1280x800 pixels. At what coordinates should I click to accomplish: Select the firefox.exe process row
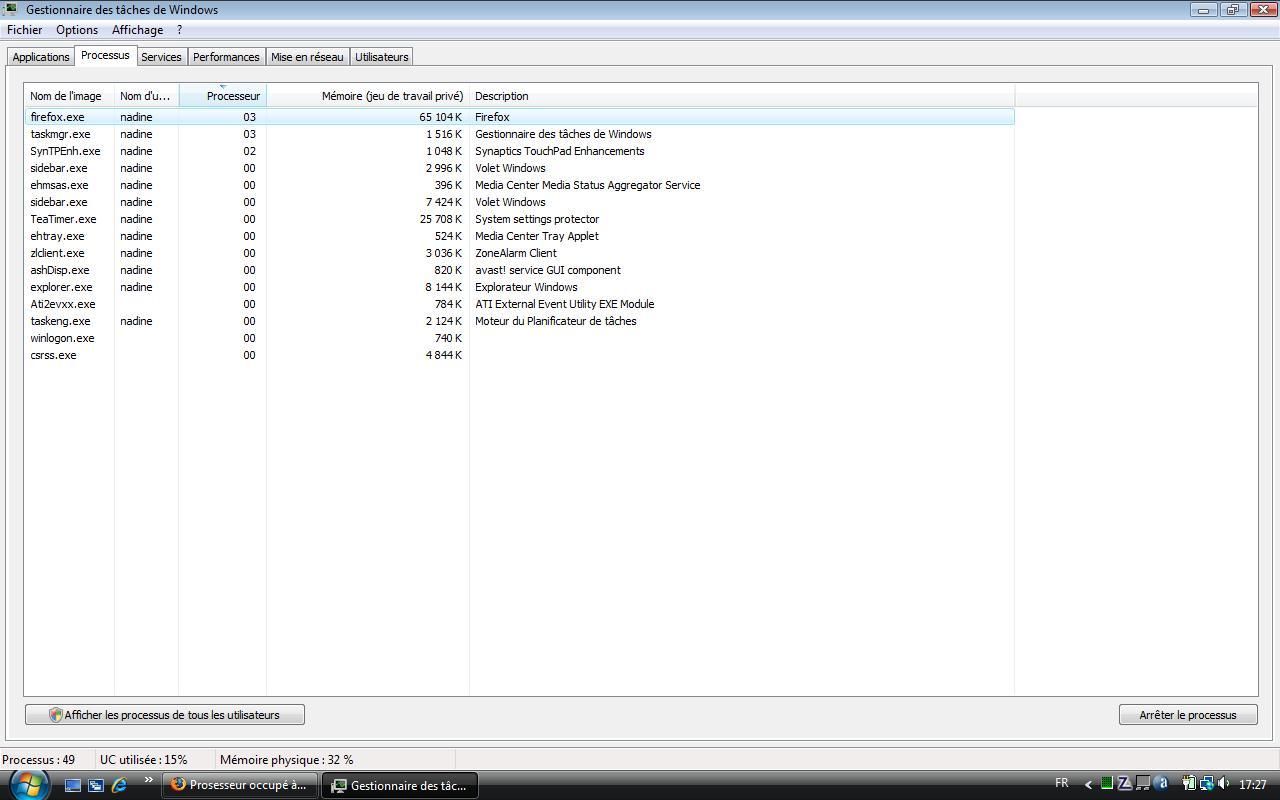(x=520, y=117)
